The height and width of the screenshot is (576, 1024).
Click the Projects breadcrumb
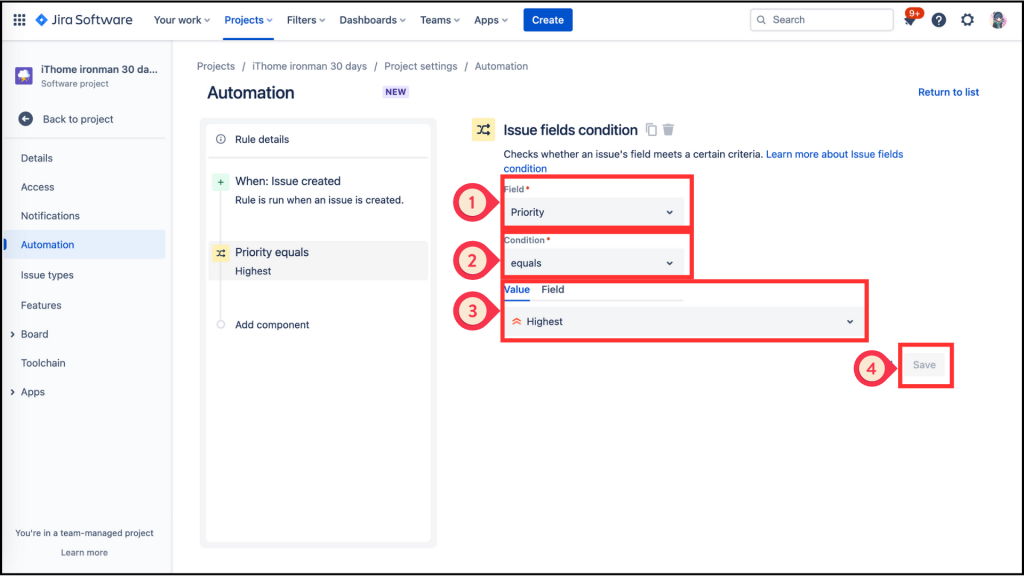(x=216, y=67)
